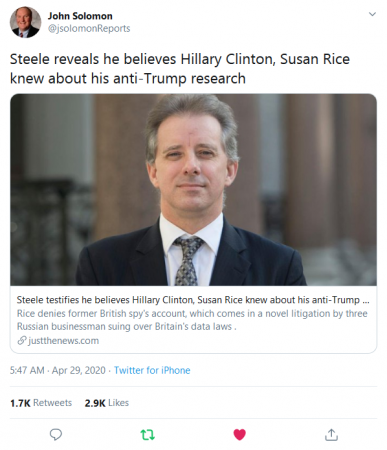The image size is (387, 450).
Task: Click the link chain icon beside justthenews.com
Action: click(22, 341)
